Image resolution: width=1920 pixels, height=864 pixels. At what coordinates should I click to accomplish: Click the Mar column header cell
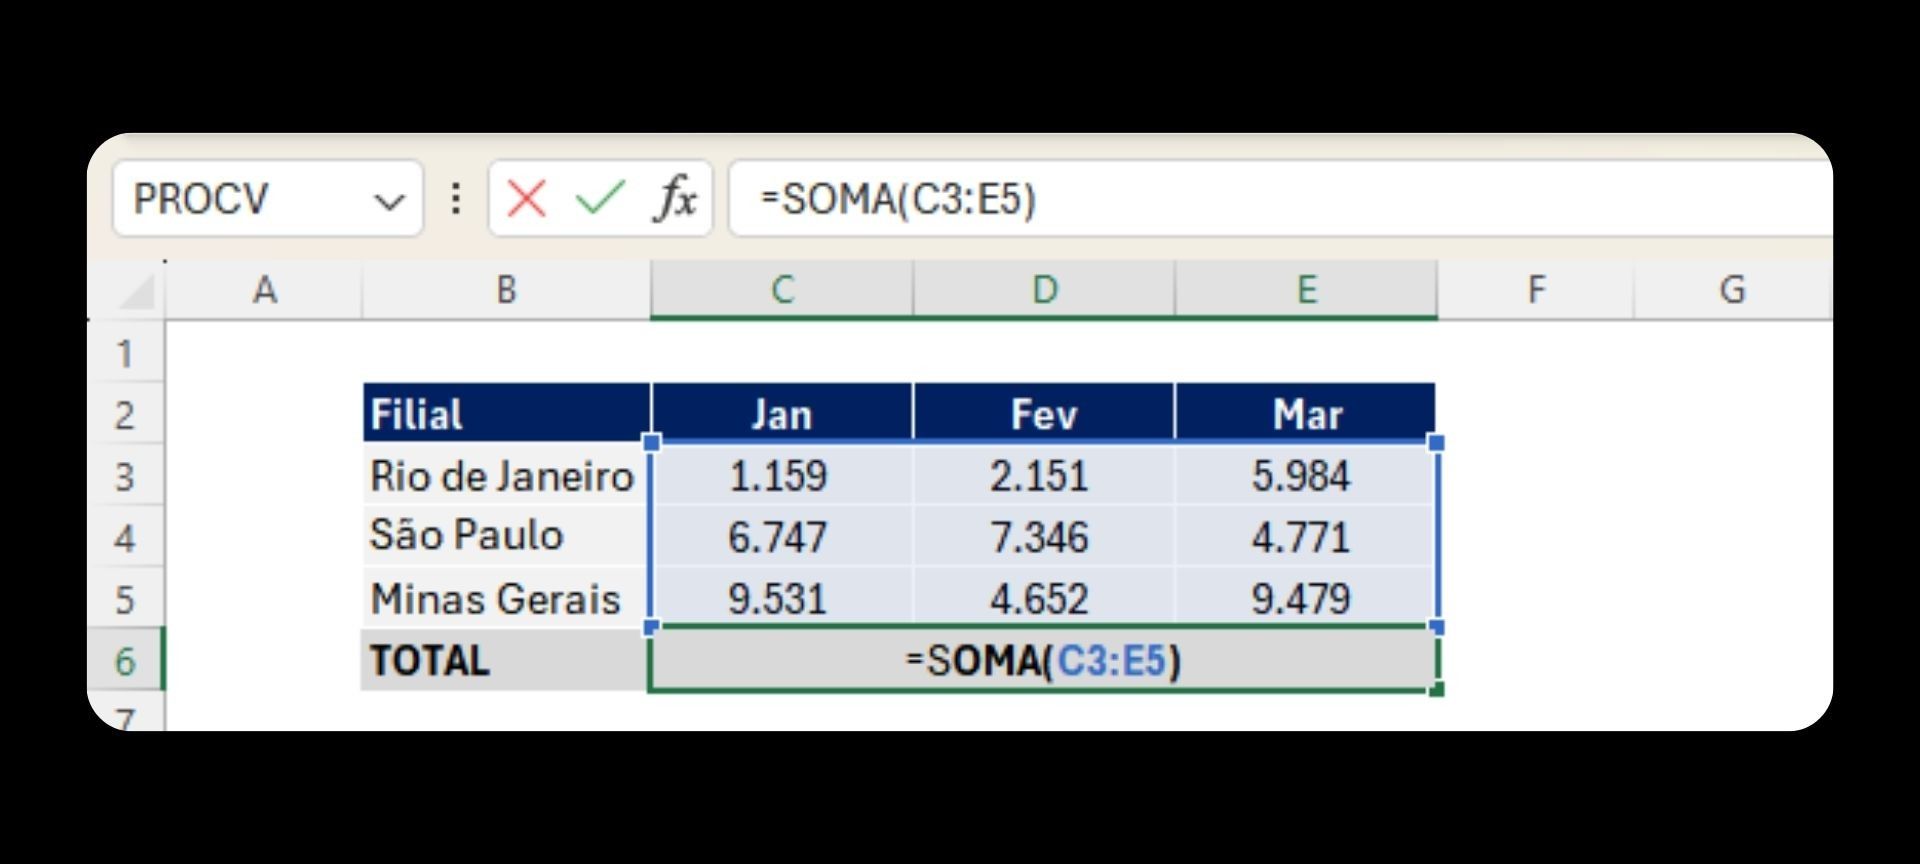[x=1306, y=414]
